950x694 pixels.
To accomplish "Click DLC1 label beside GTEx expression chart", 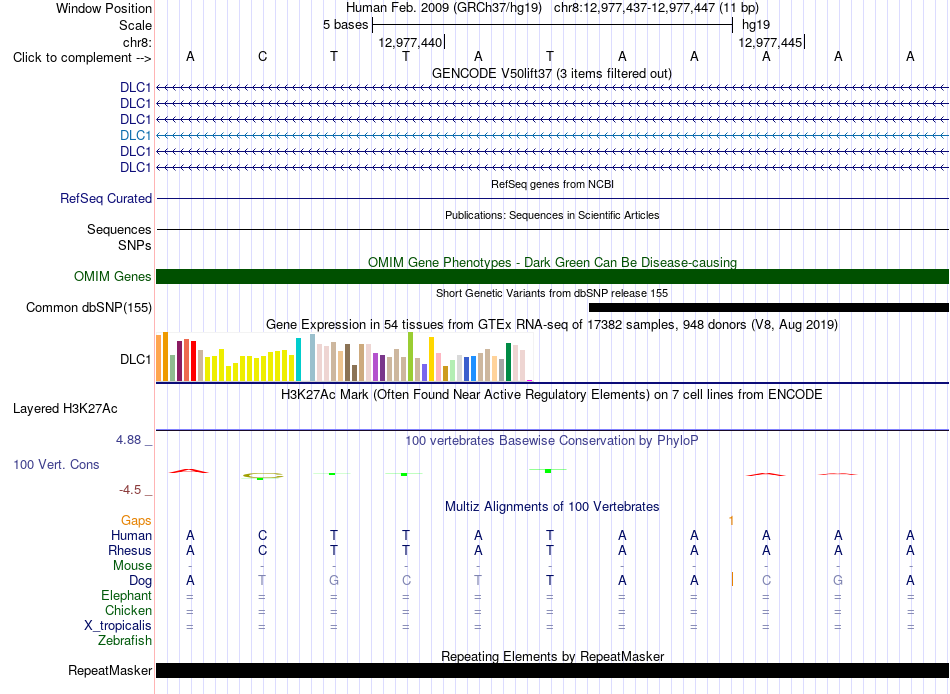I will pyautogui.click(x=135, y=359).
